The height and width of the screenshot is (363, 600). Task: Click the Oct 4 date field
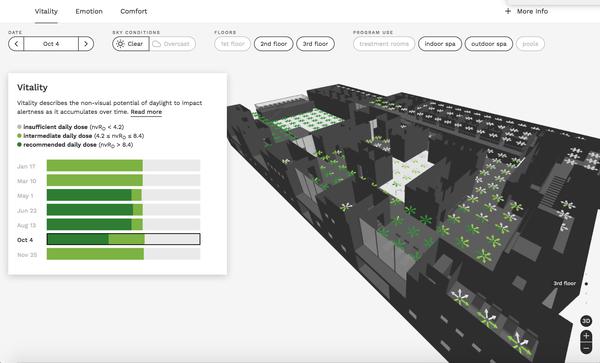(51, 44)
